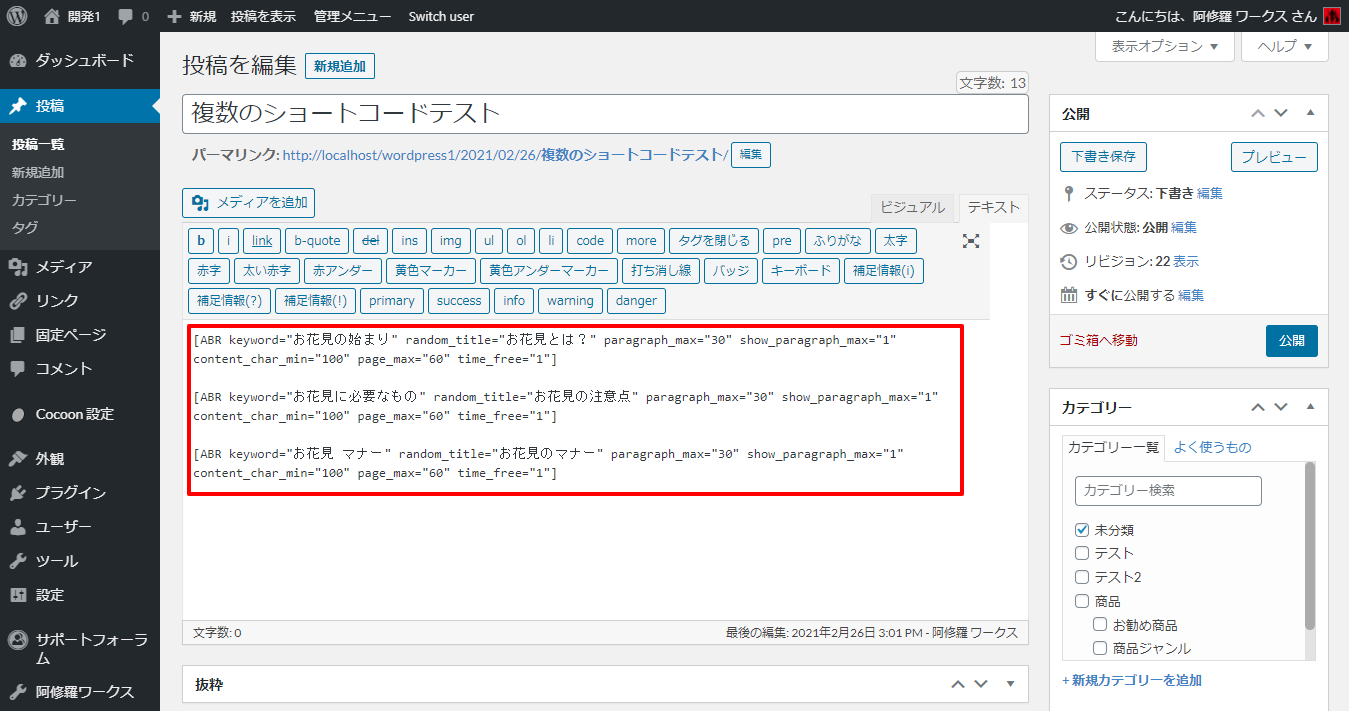Check the テスト2 category
The image size is (1349, 711).
[x=1082, y=577]
